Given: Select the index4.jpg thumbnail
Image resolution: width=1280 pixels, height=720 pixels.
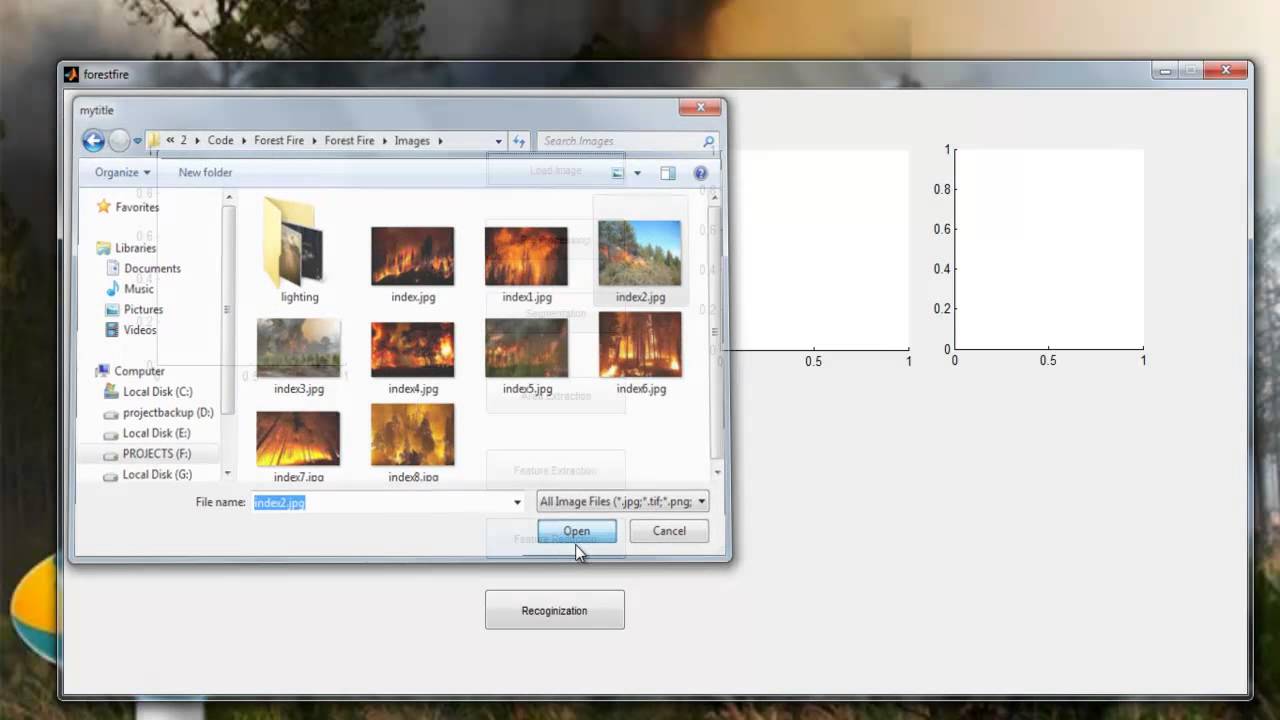Looking at the screenshot, I should 412,350.
